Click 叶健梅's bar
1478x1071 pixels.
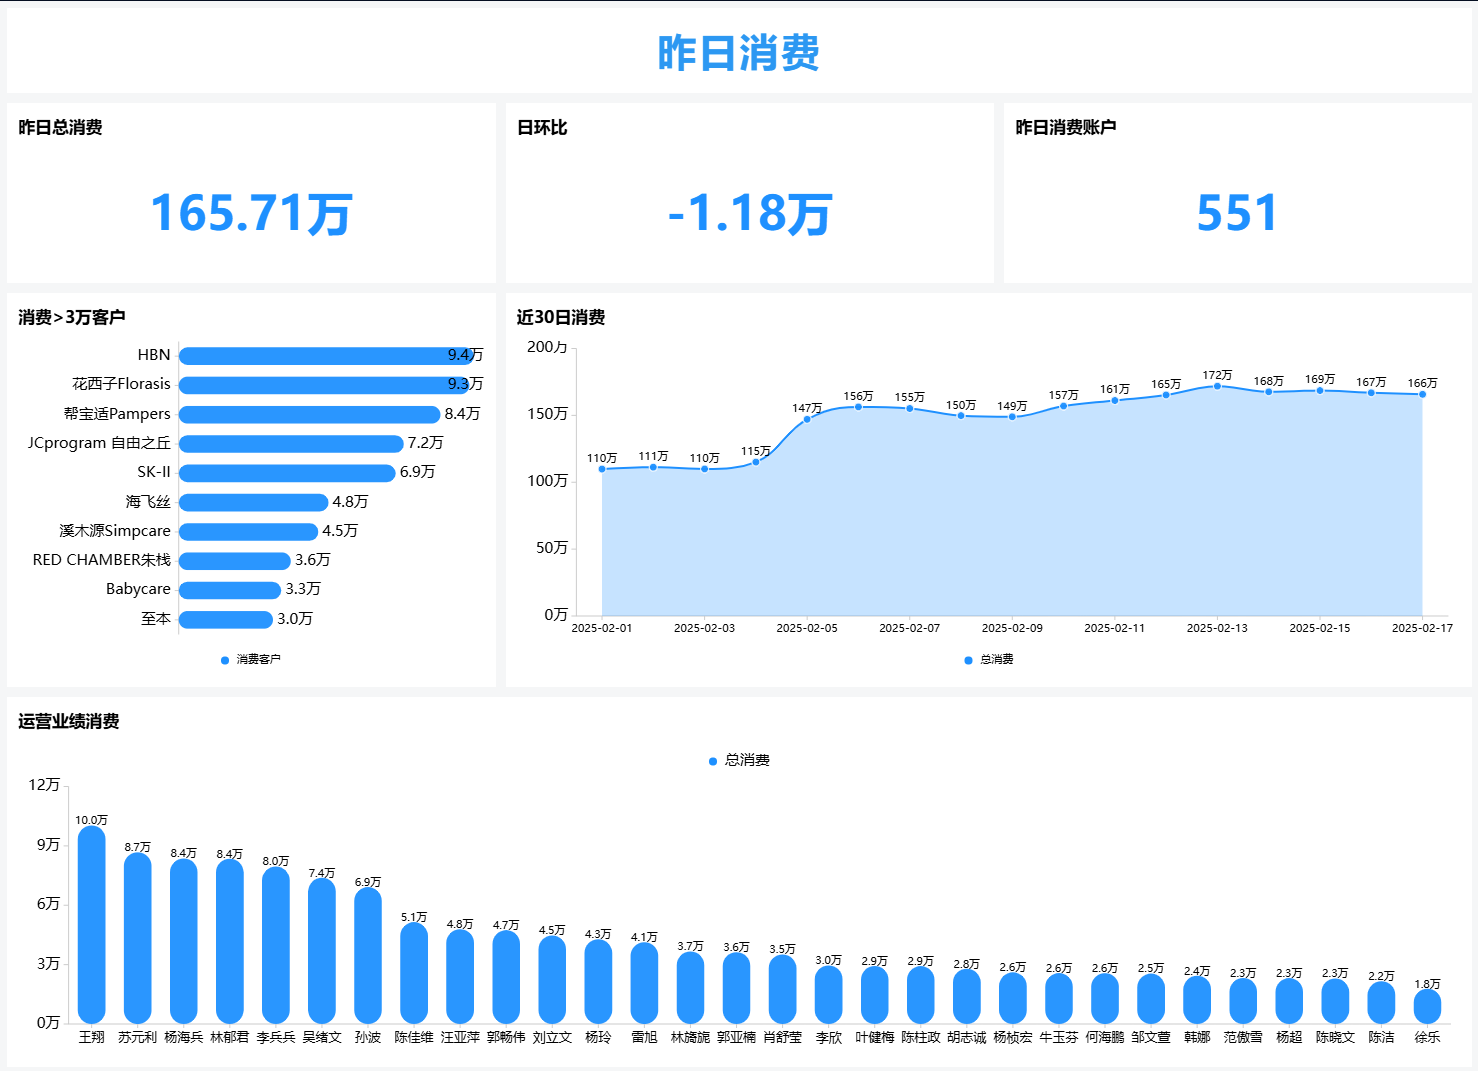point(875,995)
